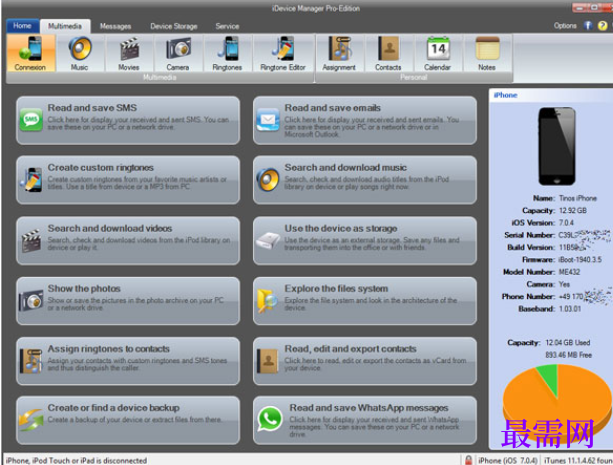Click iTunes 11.1.4.62 status bar entry
The height and width of the screenshot is (465, 613).
tap(578, 460)
